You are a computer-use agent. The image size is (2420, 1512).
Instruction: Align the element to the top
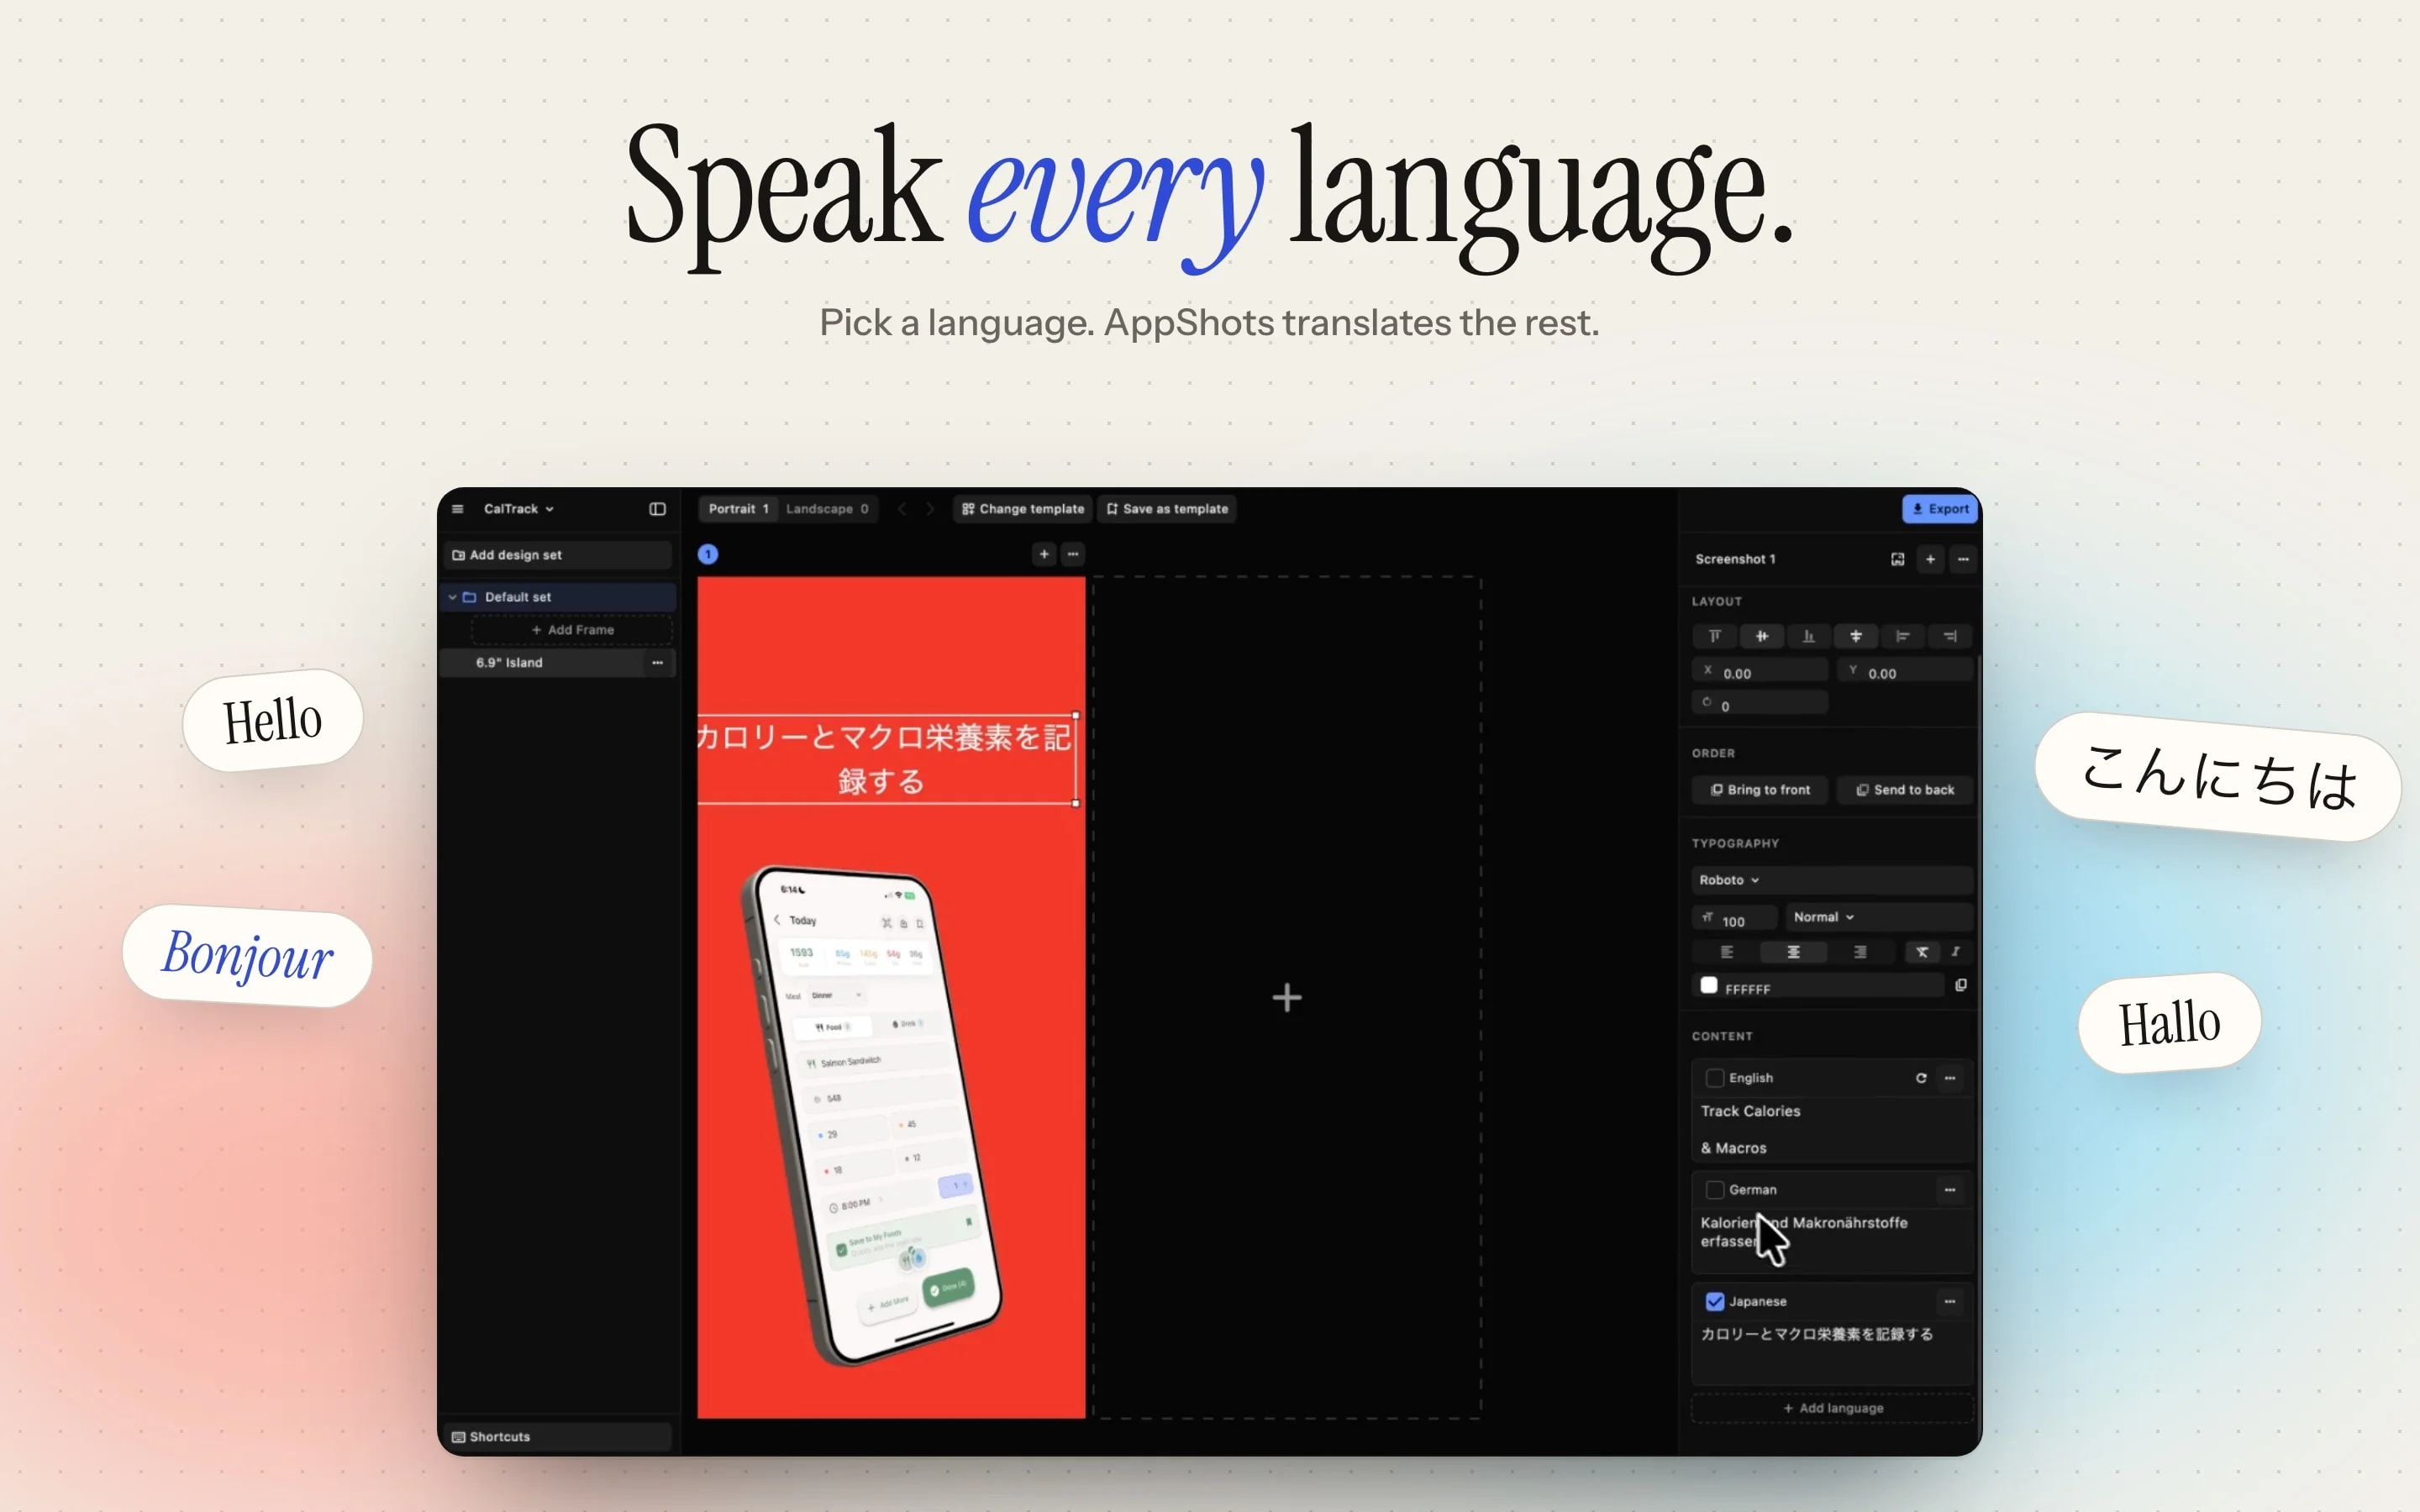1715,636
